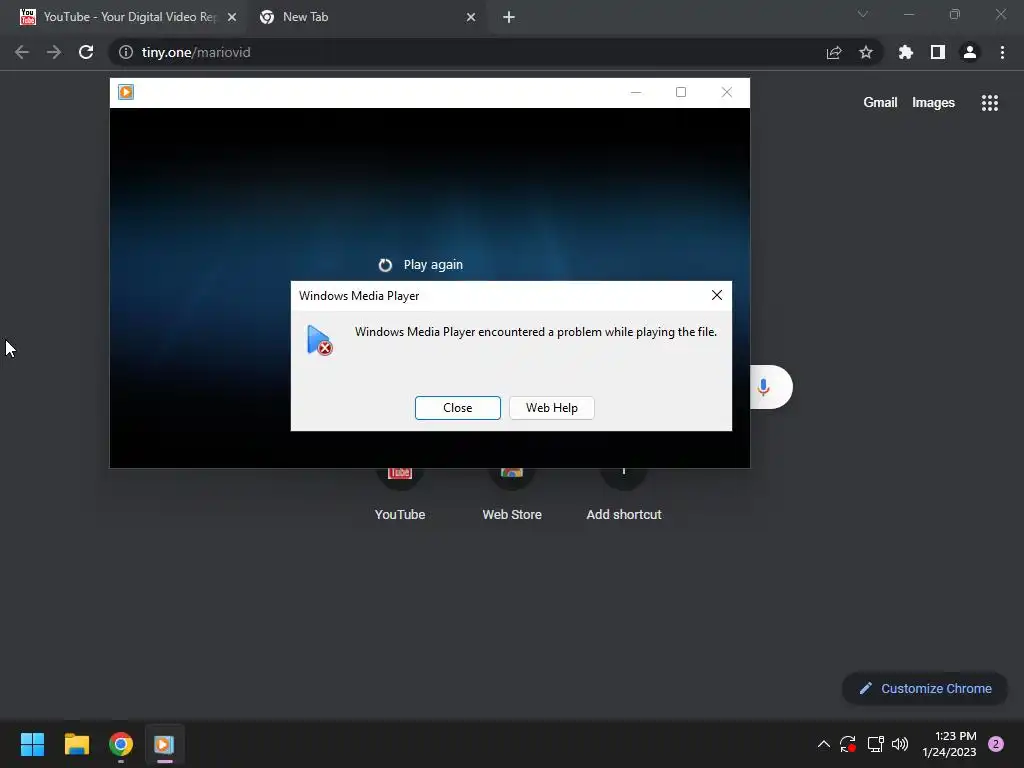This screenshot has height=768, width=1024.
Task: Go forward in Chrome
Action: 54,52
